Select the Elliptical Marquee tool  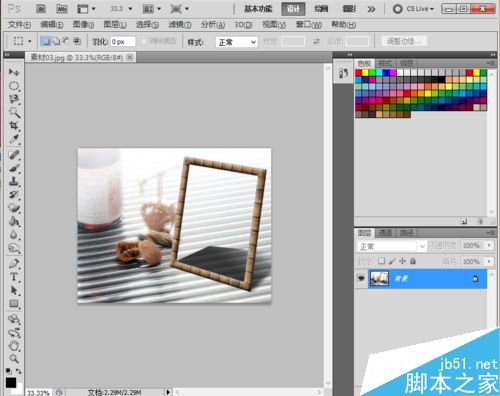tap(14, 86)
